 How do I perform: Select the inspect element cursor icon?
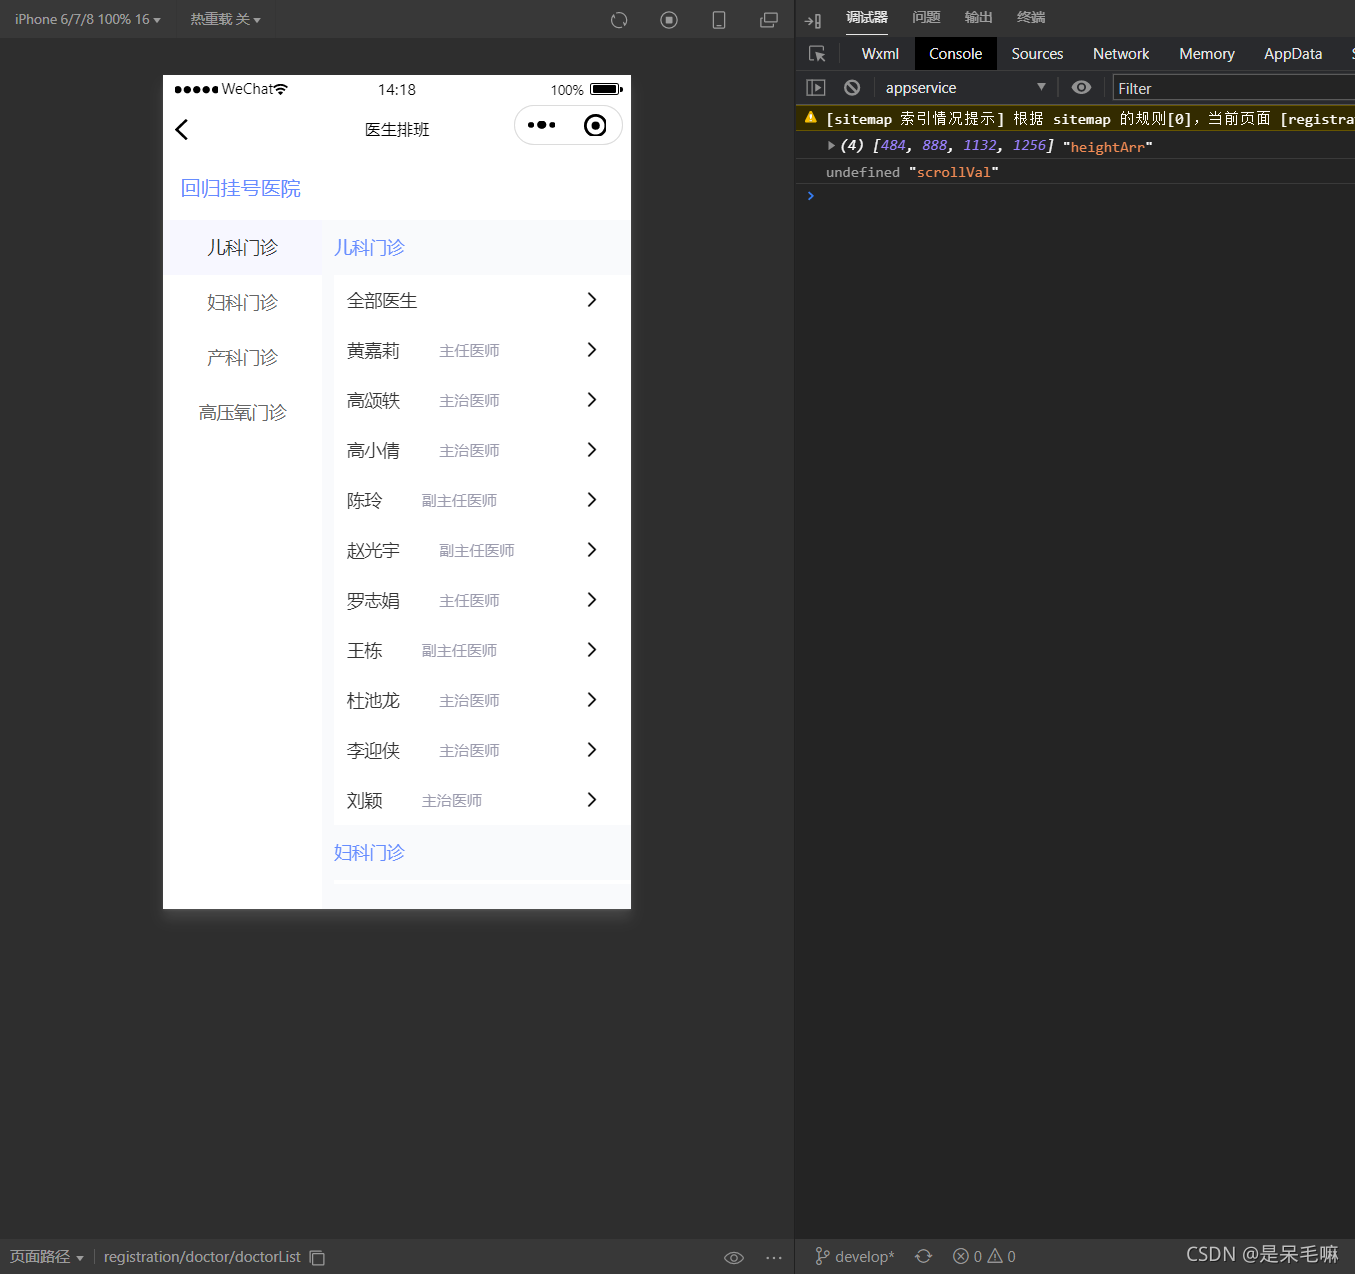pos(817,54)
